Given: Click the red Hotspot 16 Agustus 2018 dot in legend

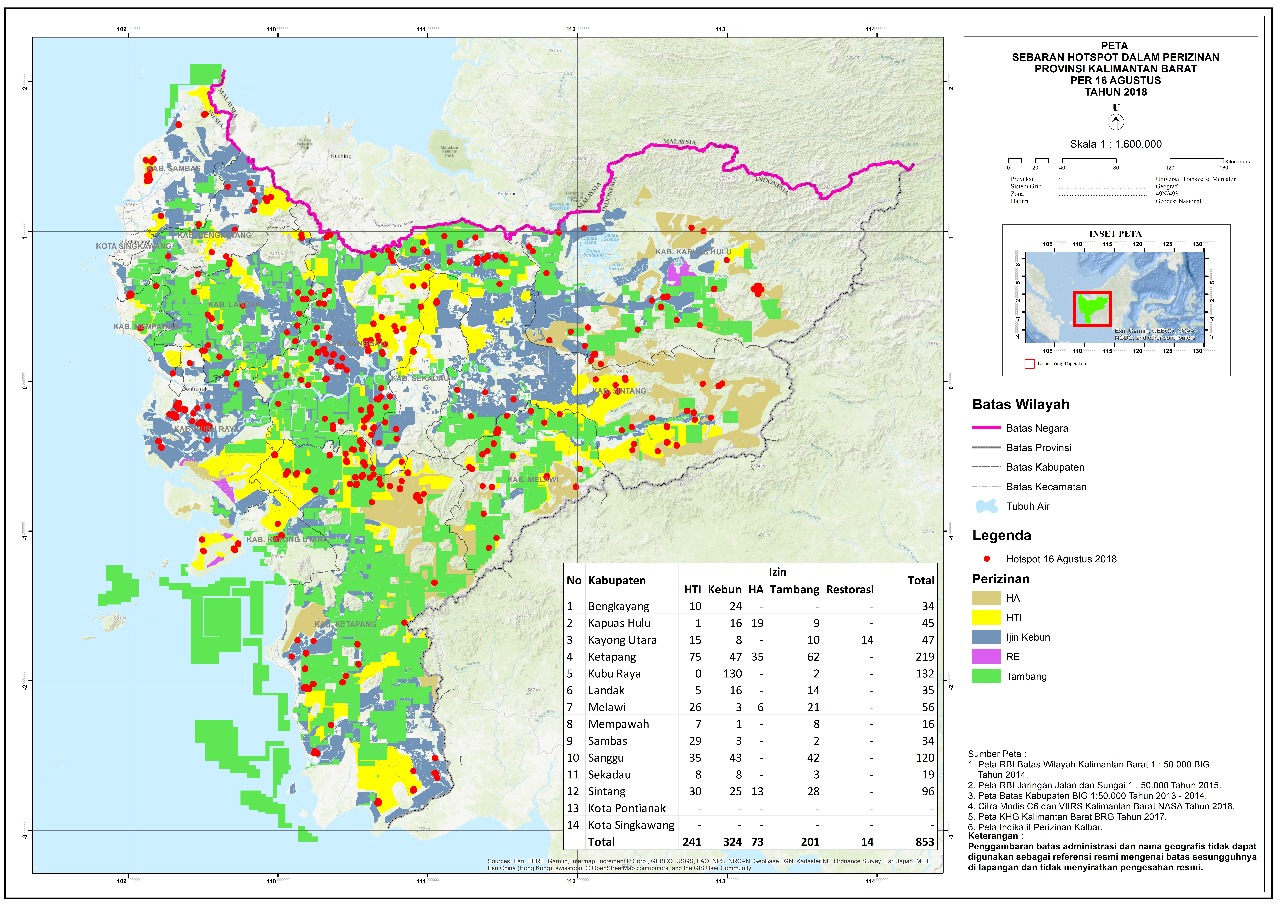Looking at the screenshot, I should [x=987, y=558].
